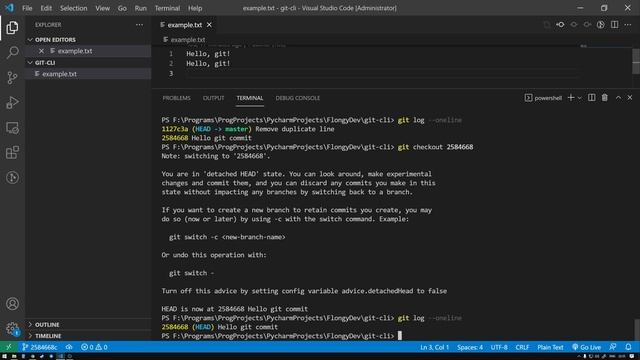The image size is (640, 360).
Task: Click the editor vertical scrollbar
Action: click(636, 62)
